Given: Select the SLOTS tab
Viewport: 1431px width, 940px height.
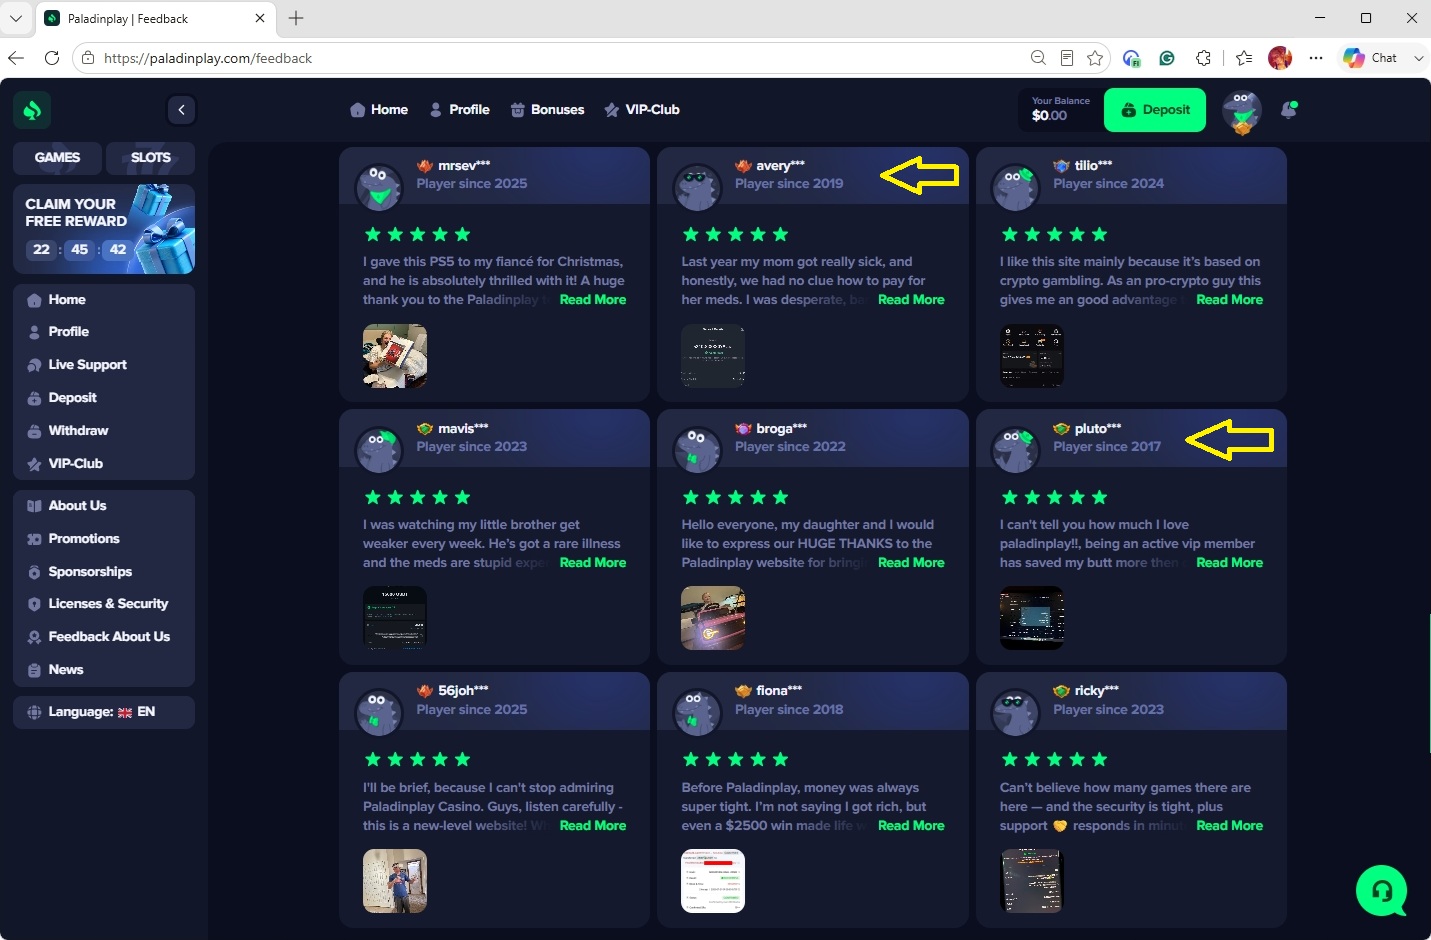Looking at the screenshot, I should point(151,158).
